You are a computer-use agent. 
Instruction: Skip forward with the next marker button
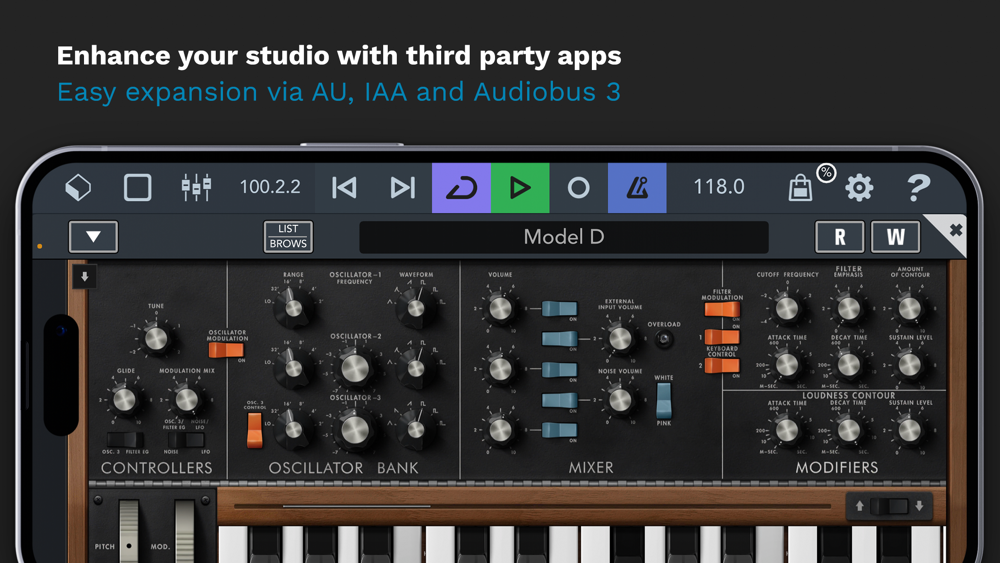(402, 188)
